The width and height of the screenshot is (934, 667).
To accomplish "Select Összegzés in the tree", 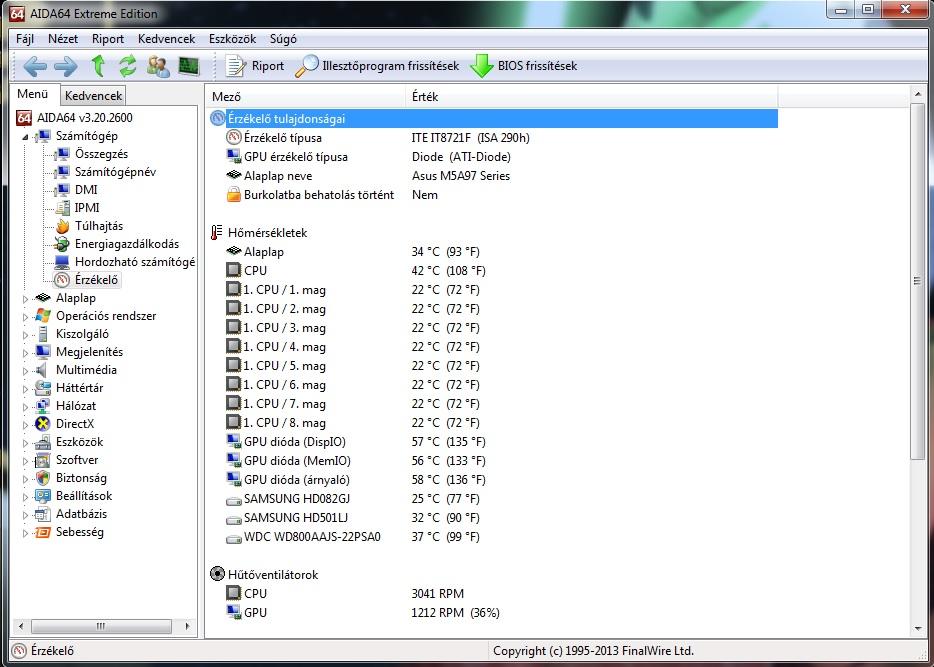I will click(101, 154).
